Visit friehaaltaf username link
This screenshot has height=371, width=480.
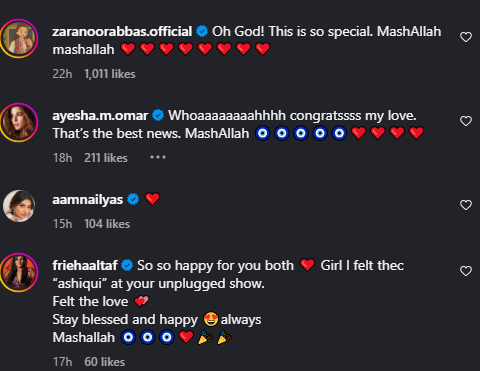click(x=85, y=266)
